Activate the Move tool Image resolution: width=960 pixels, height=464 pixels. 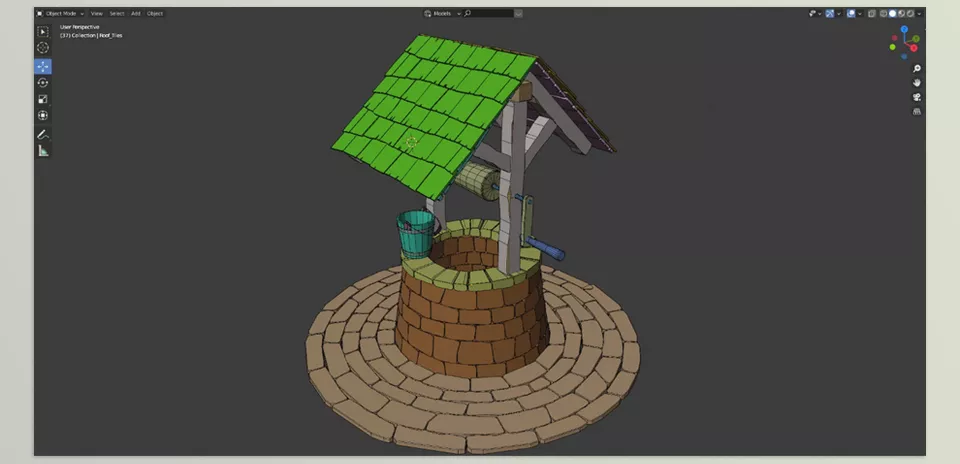(x=43, y=66)
